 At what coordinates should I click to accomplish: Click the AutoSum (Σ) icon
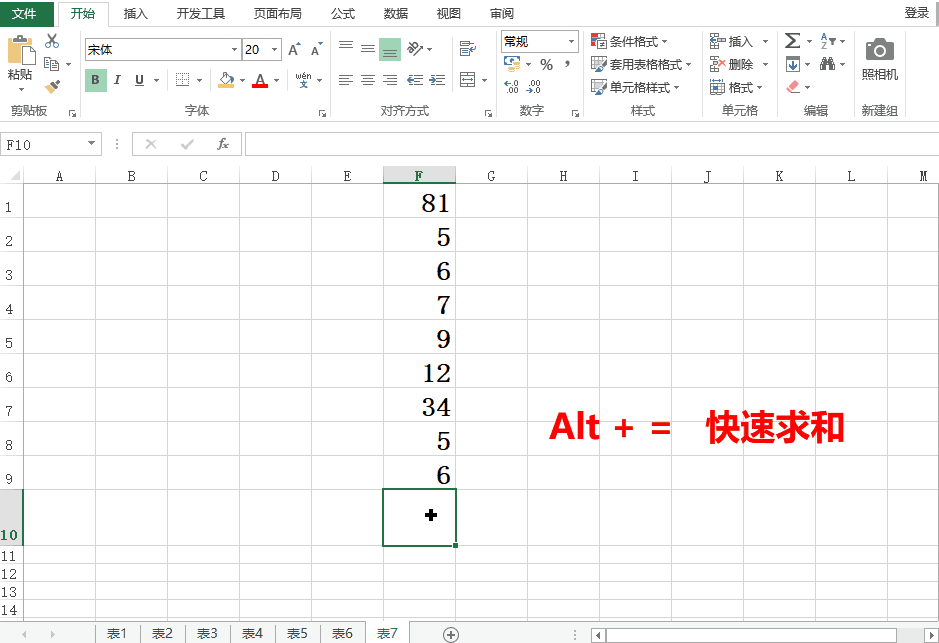point(793,40)
